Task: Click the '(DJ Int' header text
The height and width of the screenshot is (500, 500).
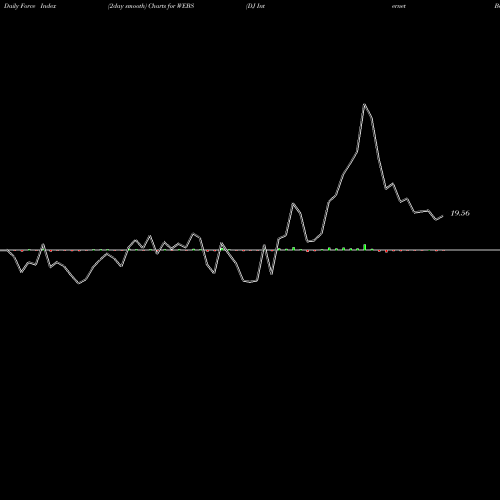Action: click(x=255, y=6)
